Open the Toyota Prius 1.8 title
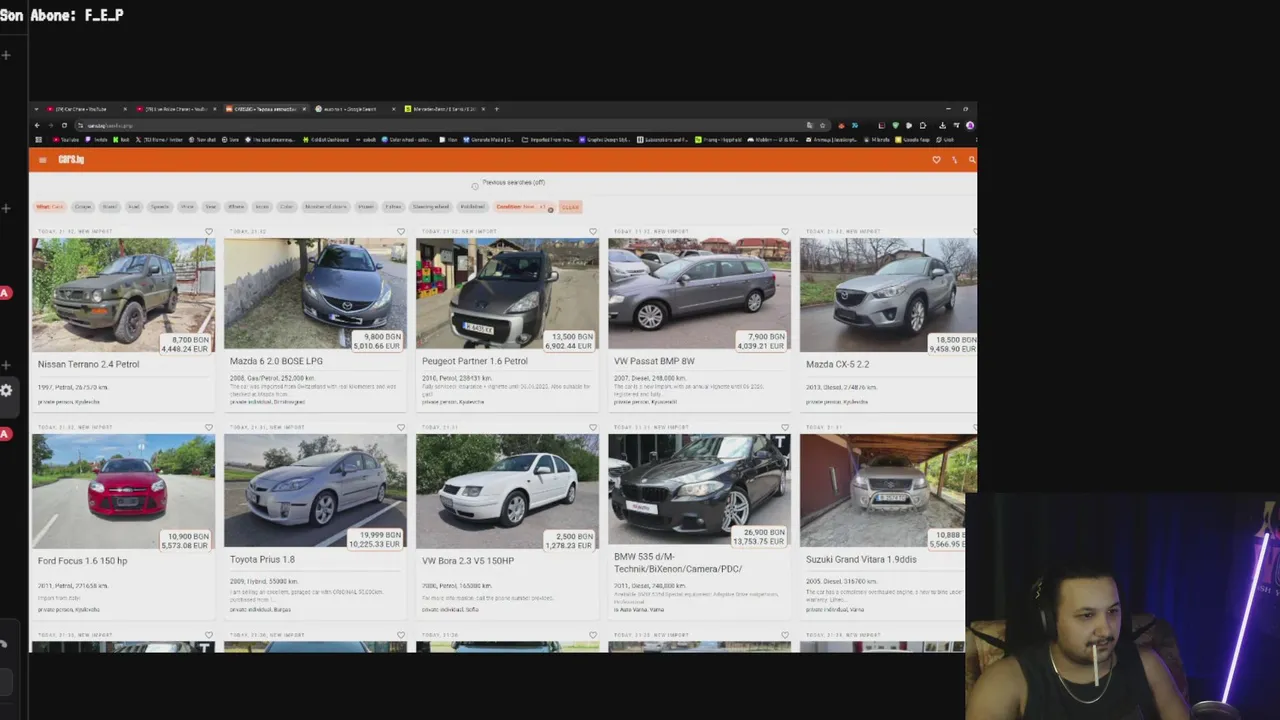Image resolution: width=1280 pixels, height=720 pixels. tap(262, 560)
